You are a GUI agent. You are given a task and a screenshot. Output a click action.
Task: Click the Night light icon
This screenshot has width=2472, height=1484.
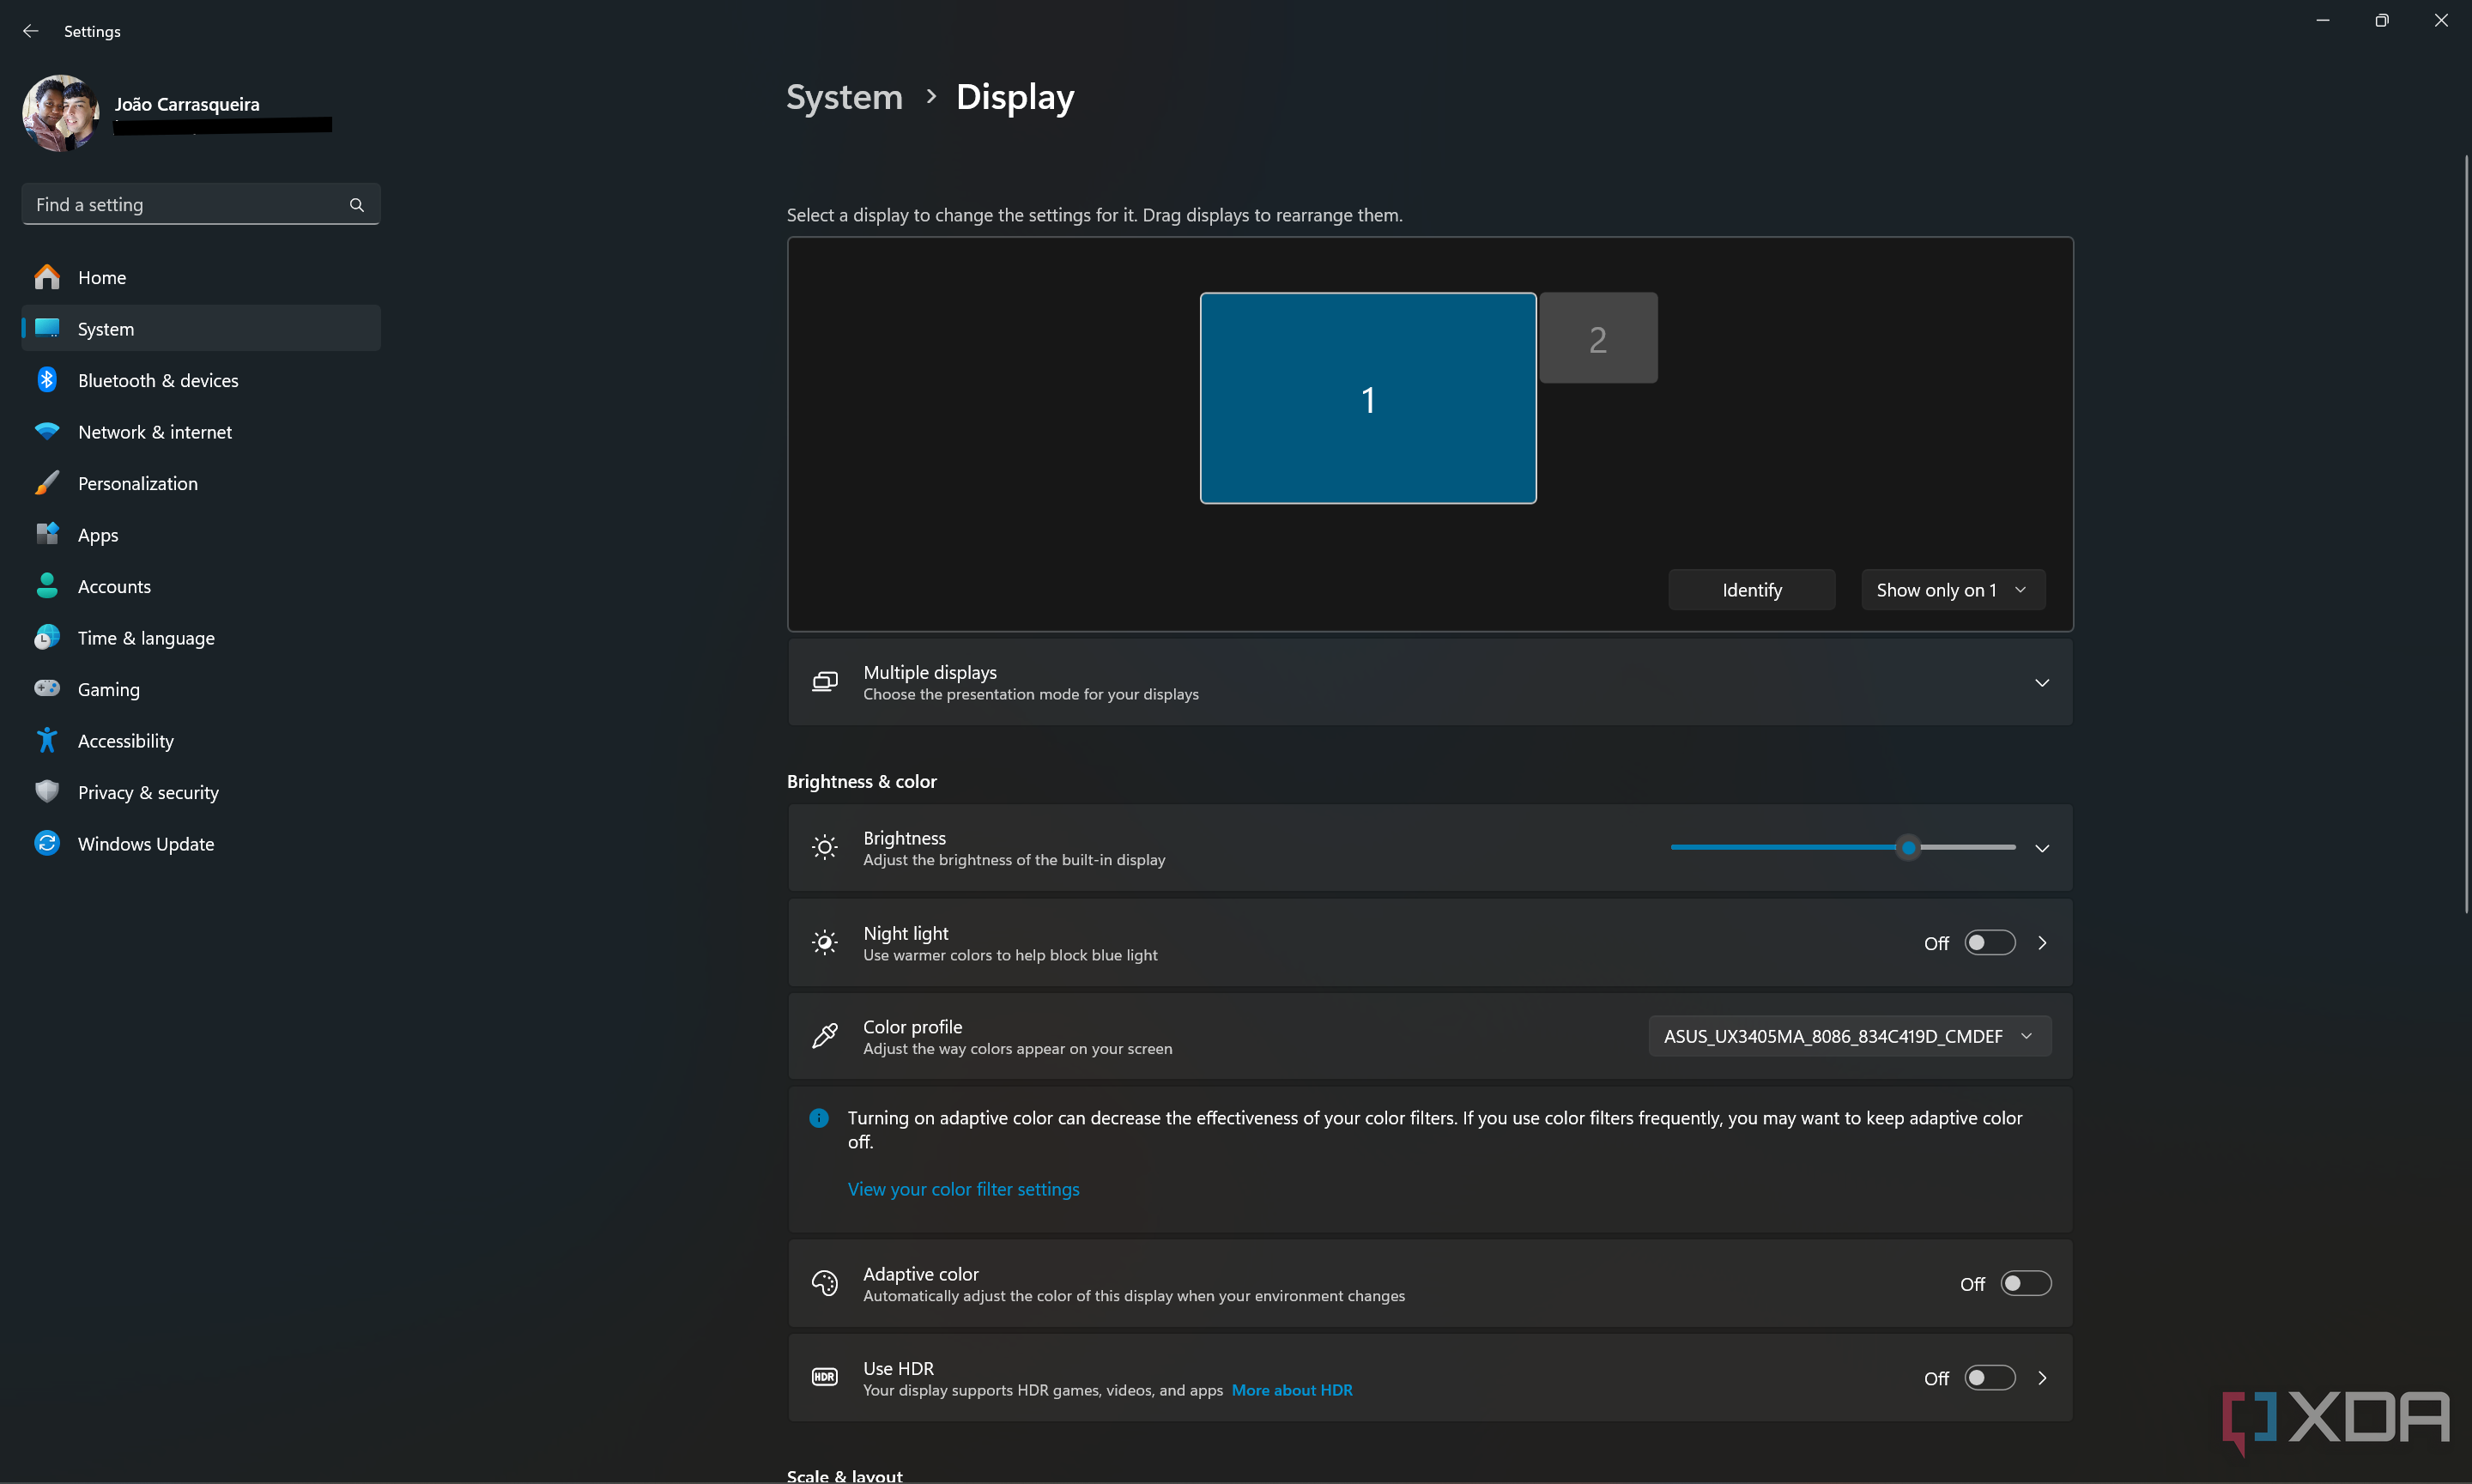821,942
